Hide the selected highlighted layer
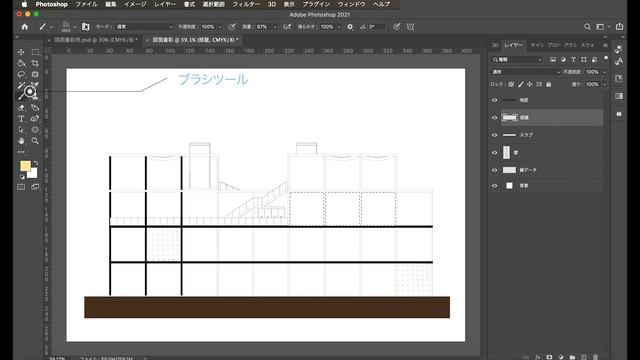The width and height of the screenshot is (640, 360). click(495, 118)
